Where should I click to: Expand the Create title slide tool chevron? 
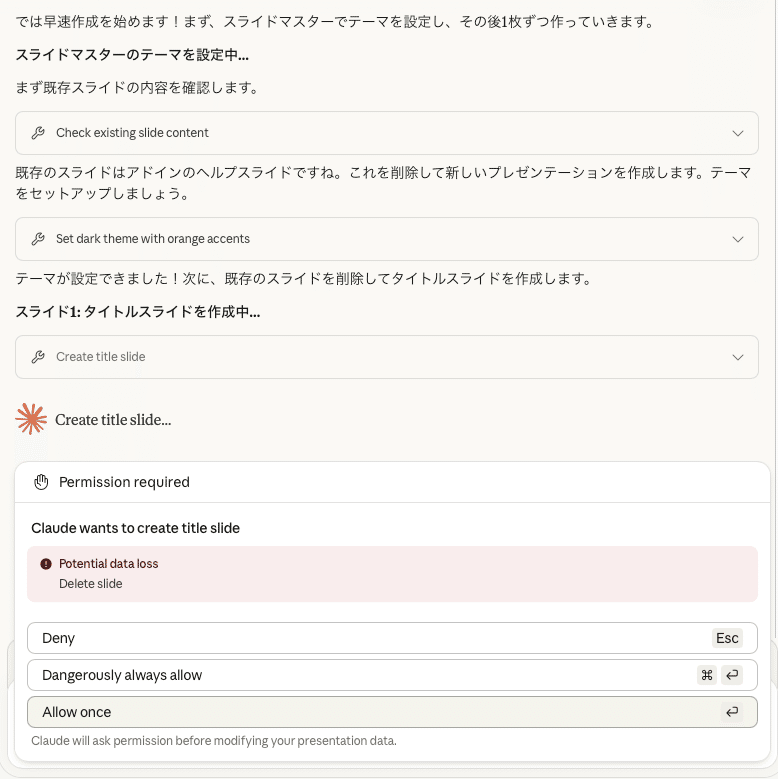click(738, 357)
